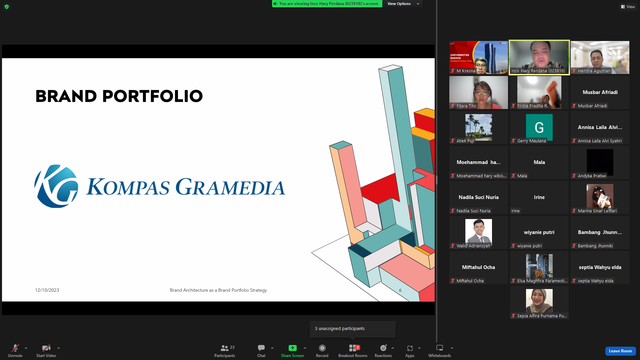Open the Apps panel
The width and height of the screenshot is (640, 360).
pyautogui.click(x=410, y=350)
